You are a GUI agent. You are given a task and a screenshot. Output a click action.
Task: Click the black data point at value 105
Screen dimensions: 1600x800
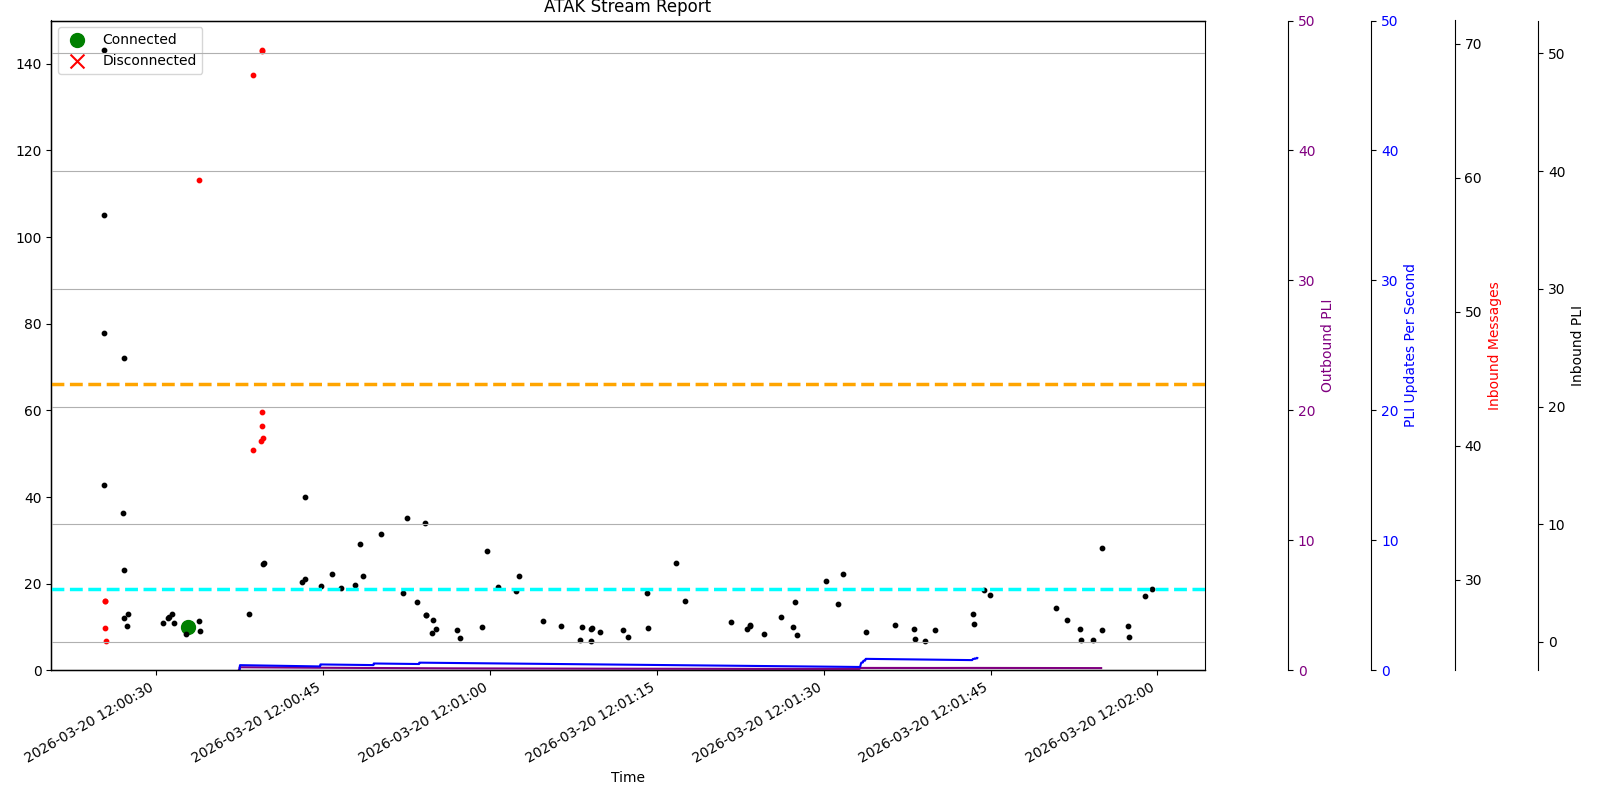click(104, 215)
